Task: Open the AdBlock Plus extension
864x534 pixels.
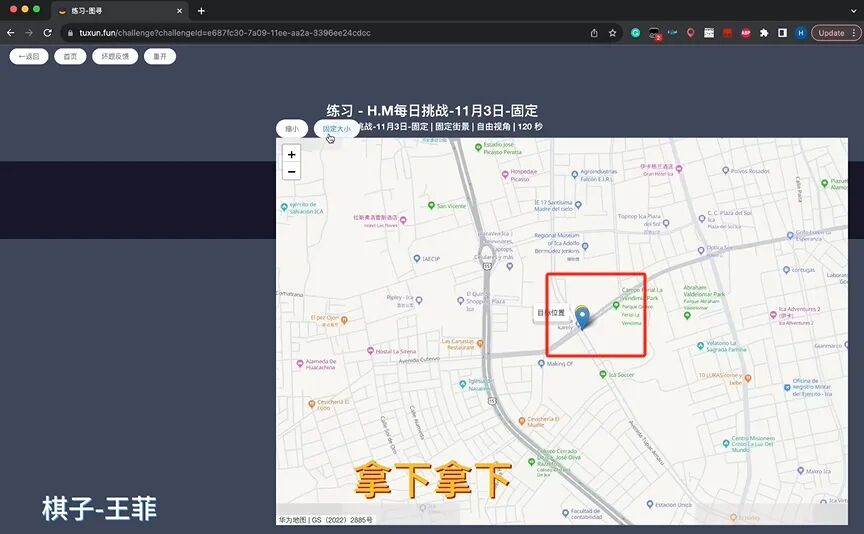Action: [x=746, y=33]
